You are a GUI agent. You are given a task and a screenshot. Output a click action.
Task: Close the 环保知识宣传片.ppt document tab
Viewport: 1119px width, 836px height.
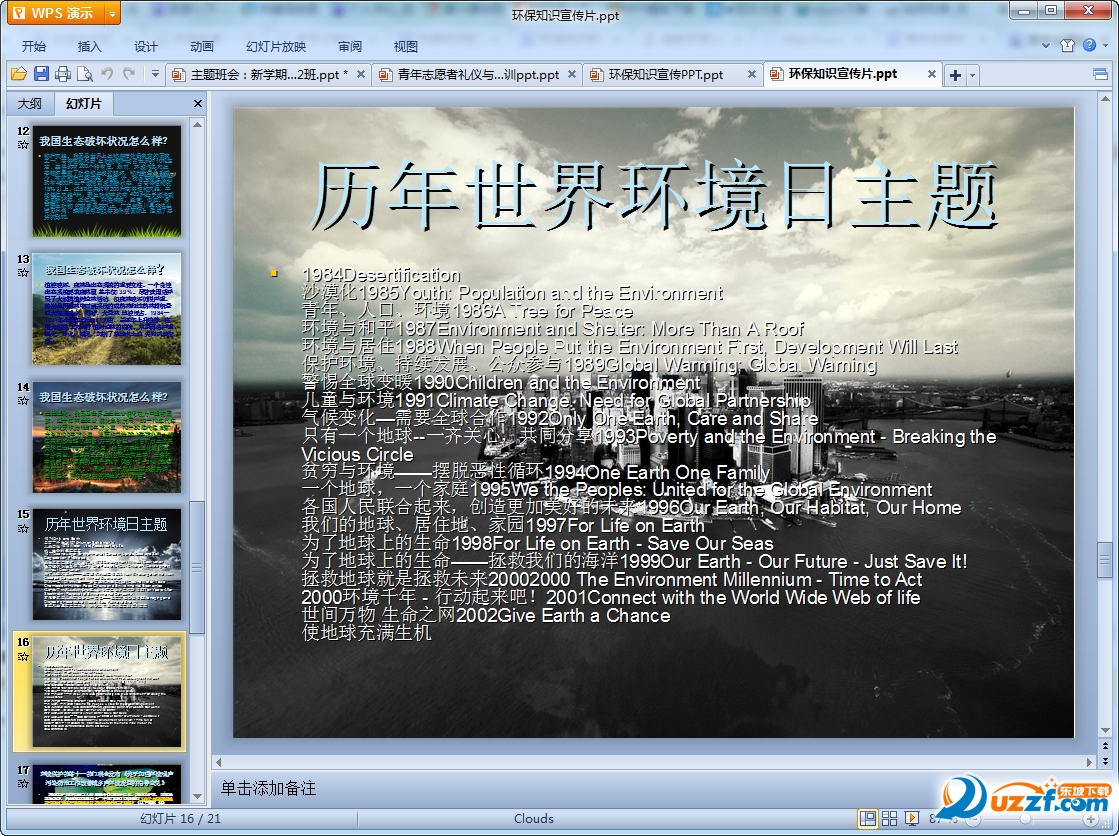point(931,74)
